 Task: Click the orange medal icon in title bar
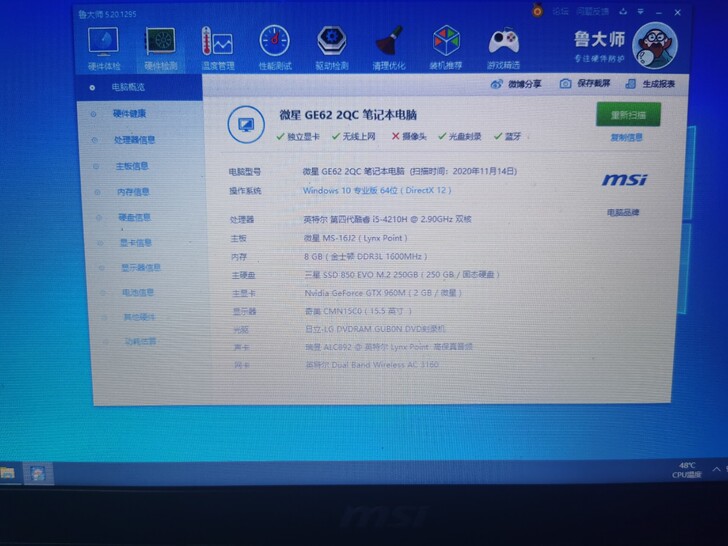point(537,10)
